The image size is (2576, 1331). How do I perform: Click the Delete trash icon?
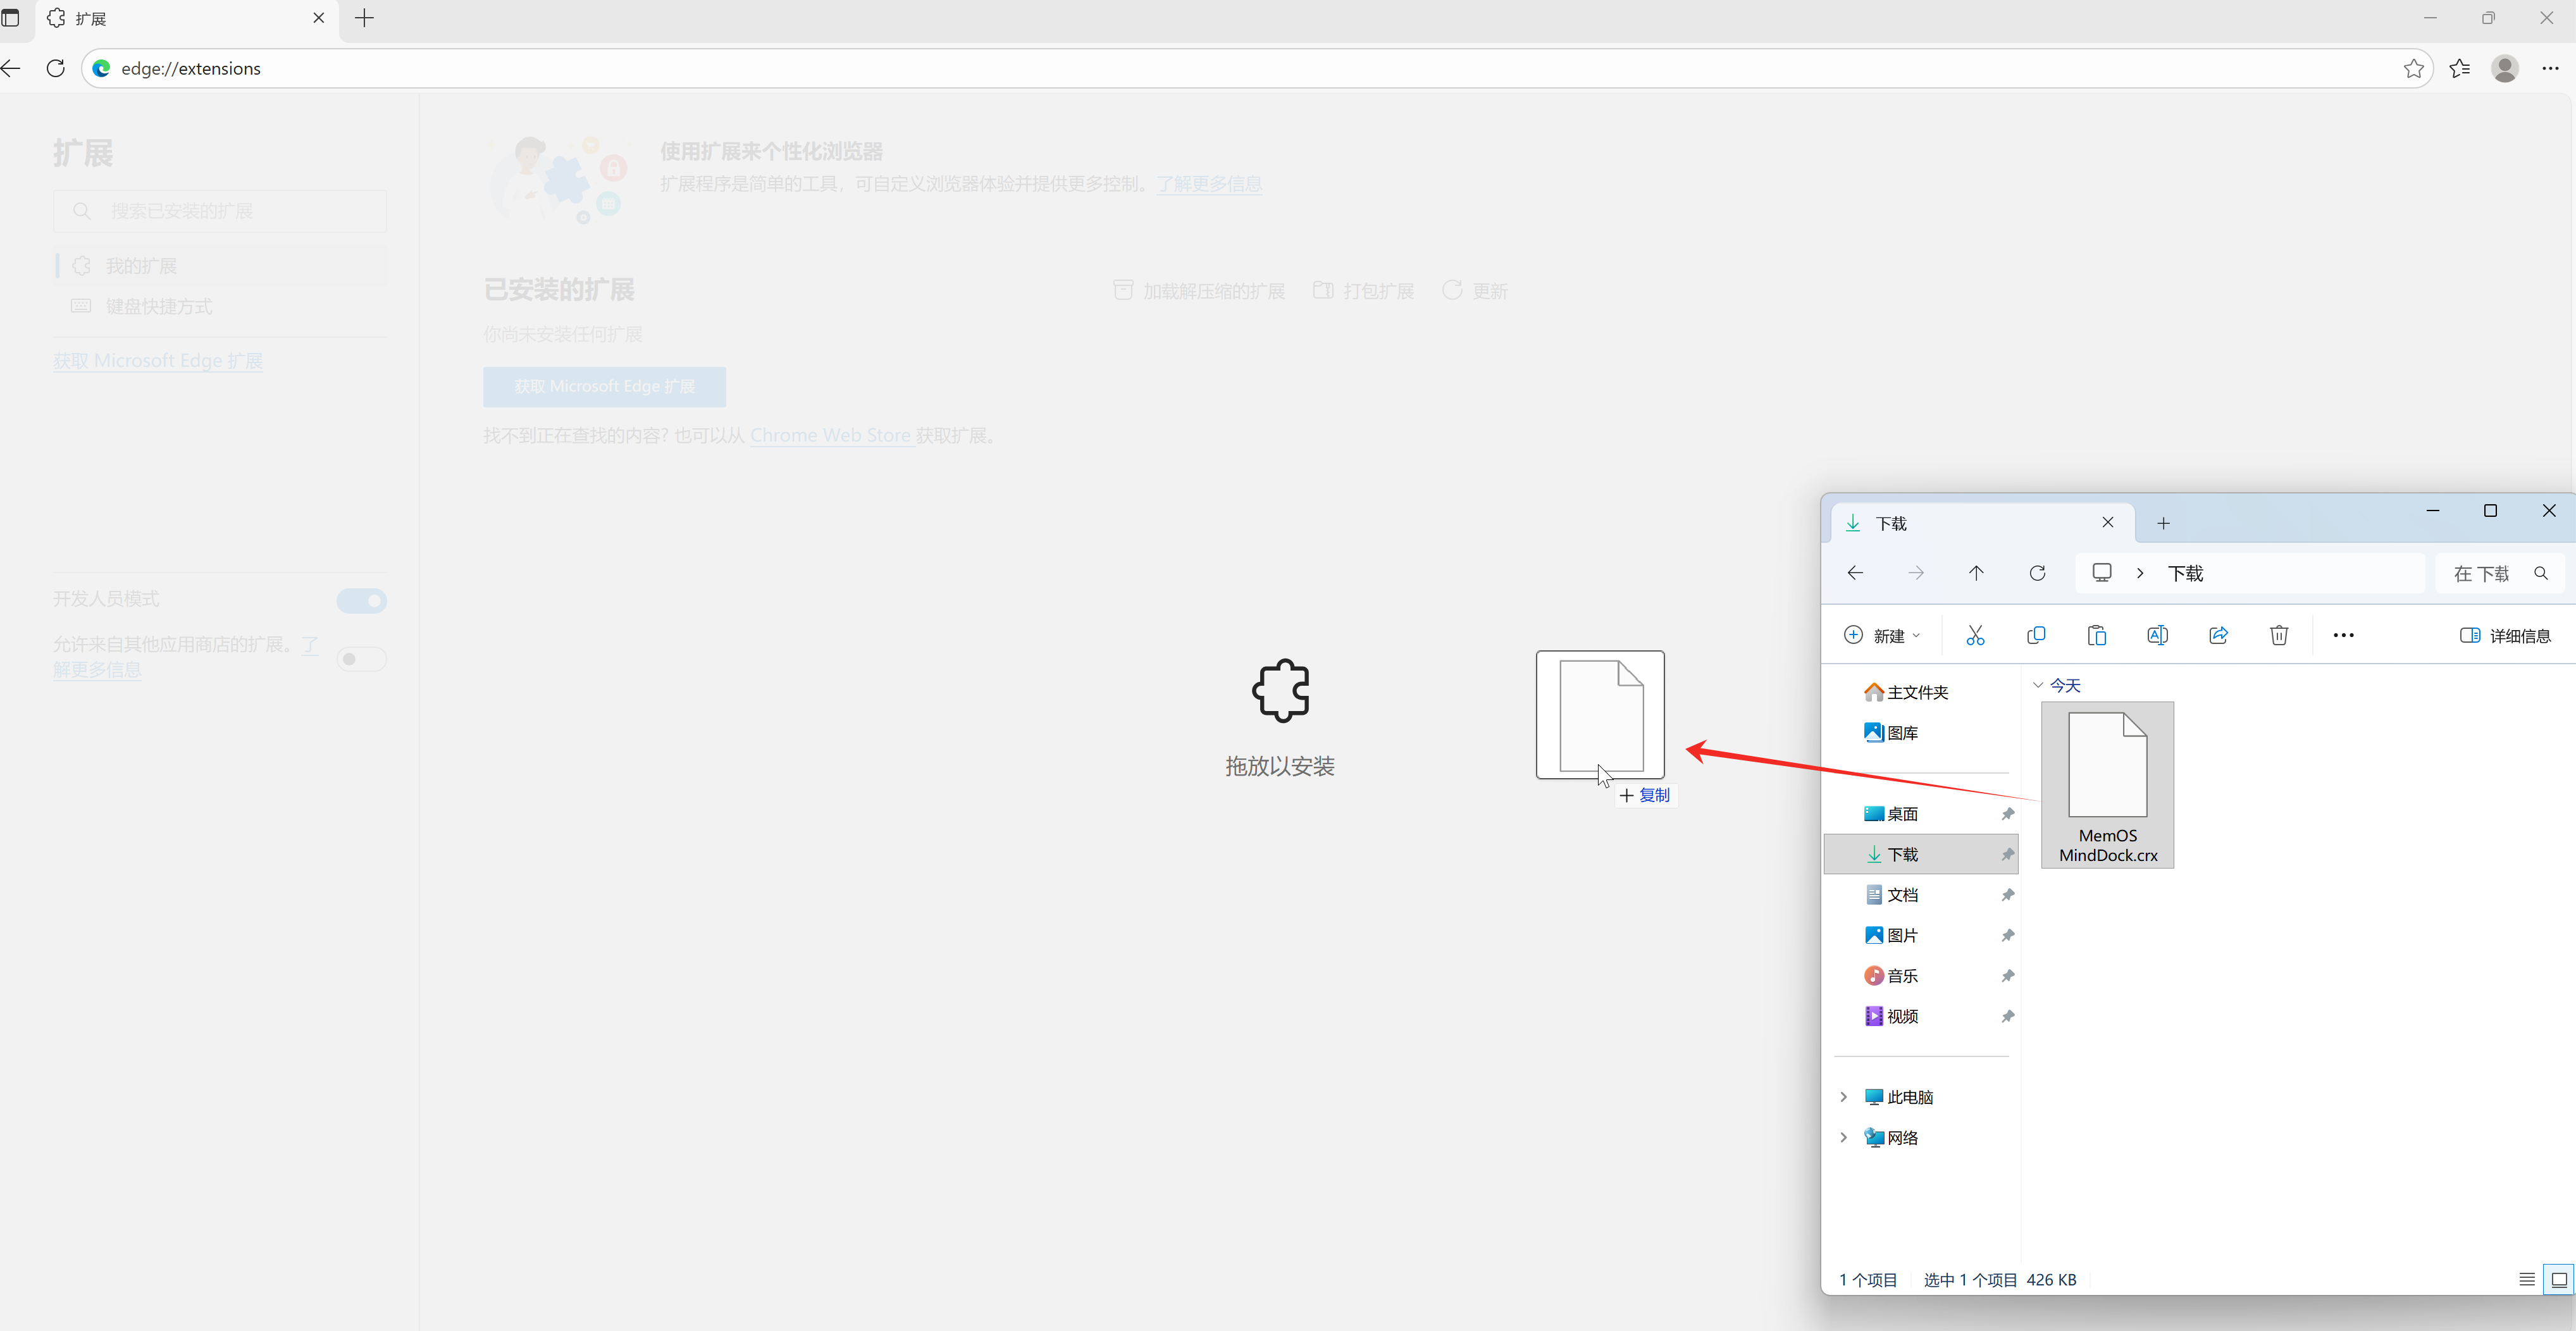pos(2279,635)
